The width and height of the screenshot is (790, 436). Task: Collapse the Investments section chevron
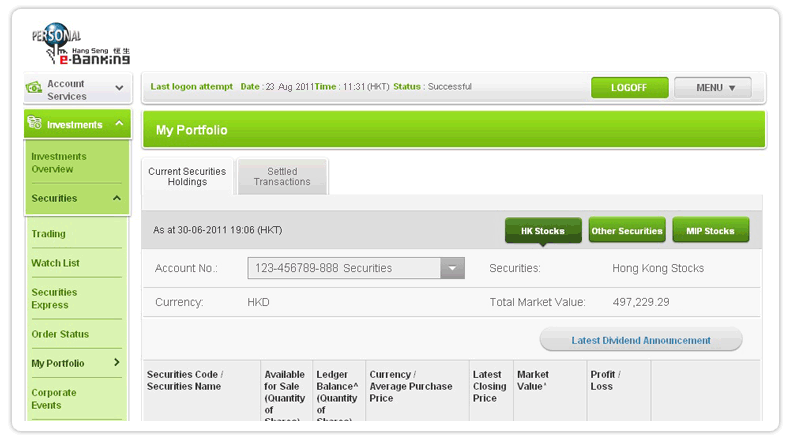pyautogui.click(x=119, y=125)
